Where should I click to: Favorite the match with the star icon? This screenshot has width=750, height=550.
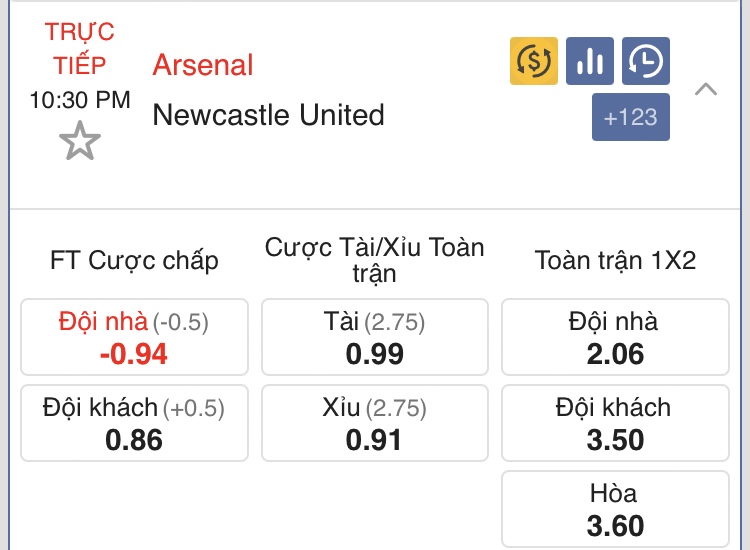pyautogui.click(x=80, y=141)
